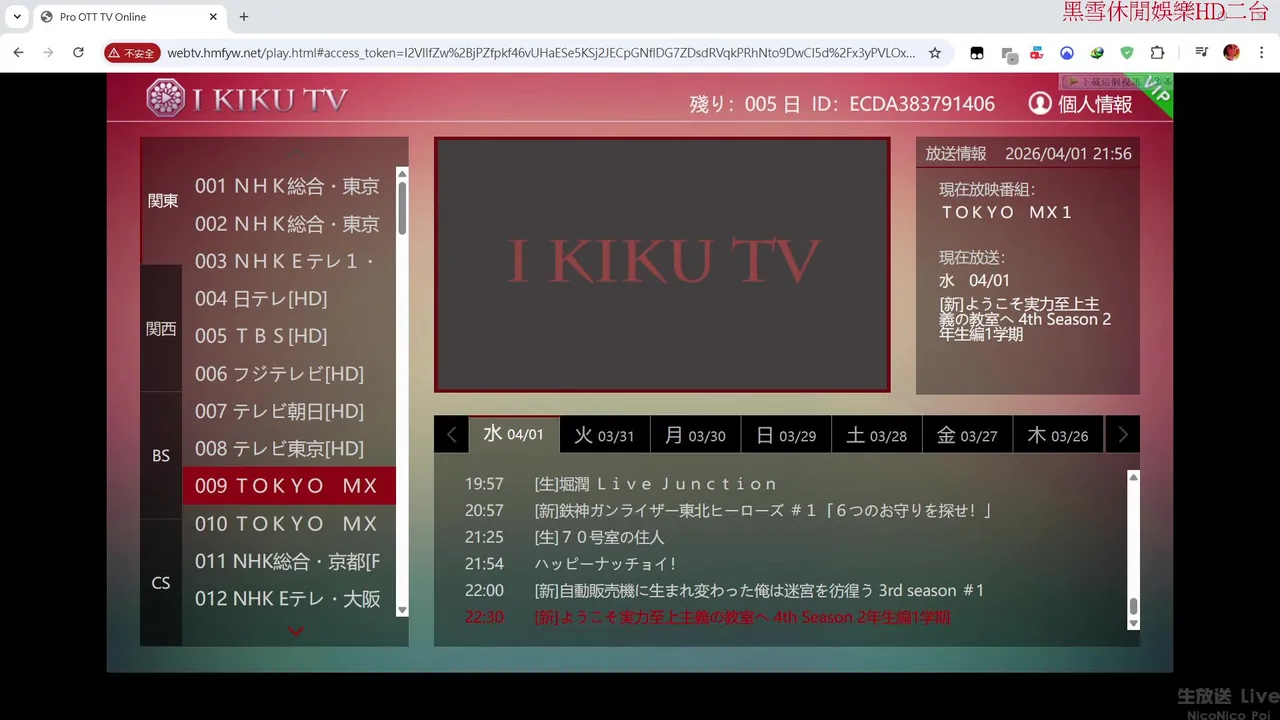Image resolution: width=1280 pixels, height=720 pixels.
Task: Open the media controls music icon
Action: [x=1201, y=53]
